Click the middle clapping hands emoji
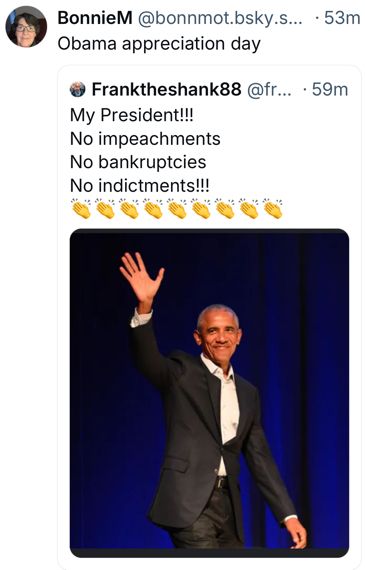The height and width of the screenshot is (570, 365). point(177,209)
